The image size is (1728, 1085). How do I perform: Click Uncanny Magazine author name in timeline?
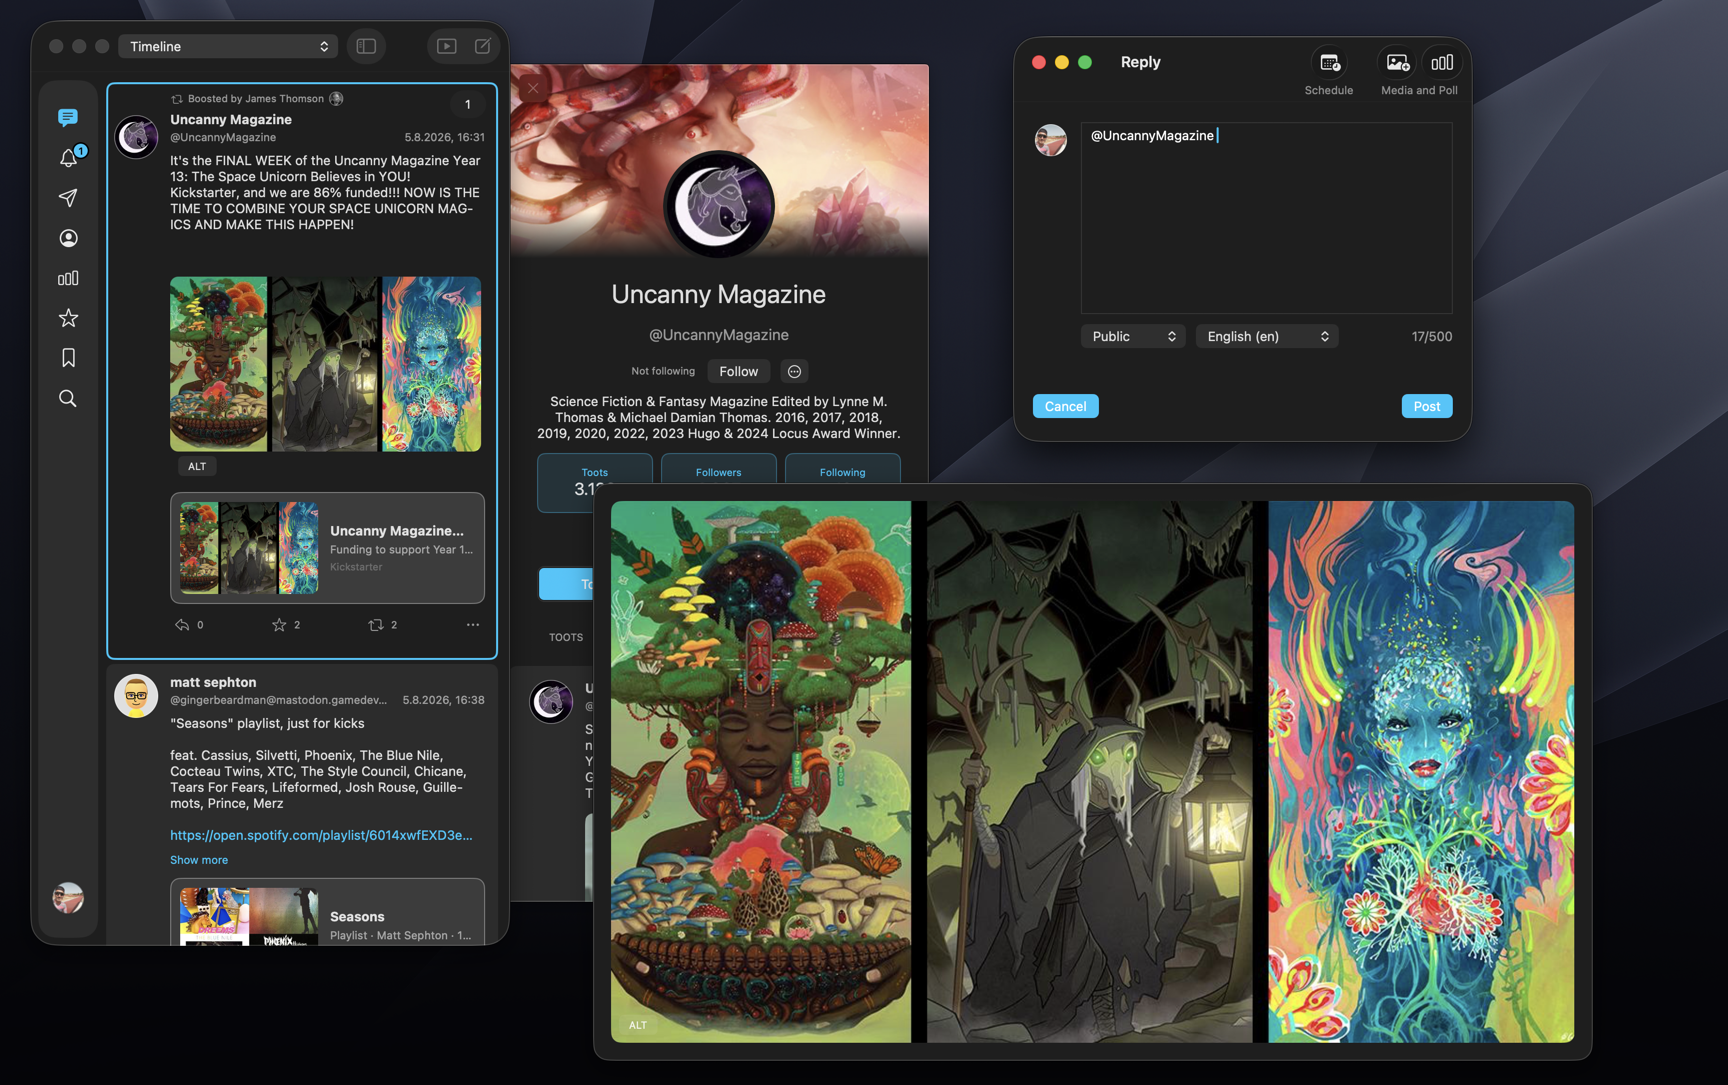click(231, 119)
